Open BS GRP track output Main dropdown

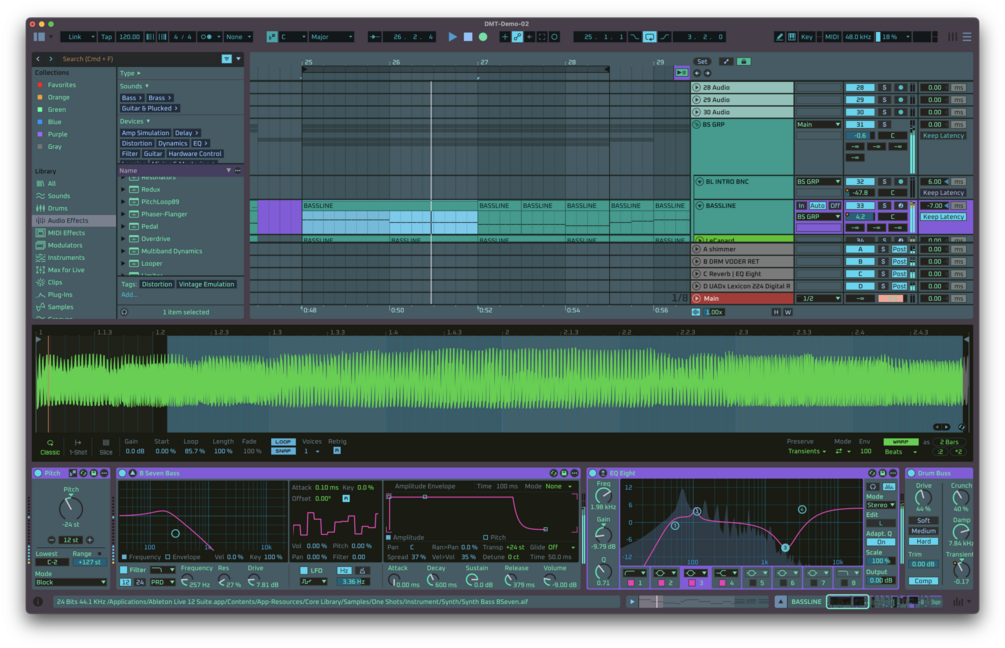coord(818,125)
